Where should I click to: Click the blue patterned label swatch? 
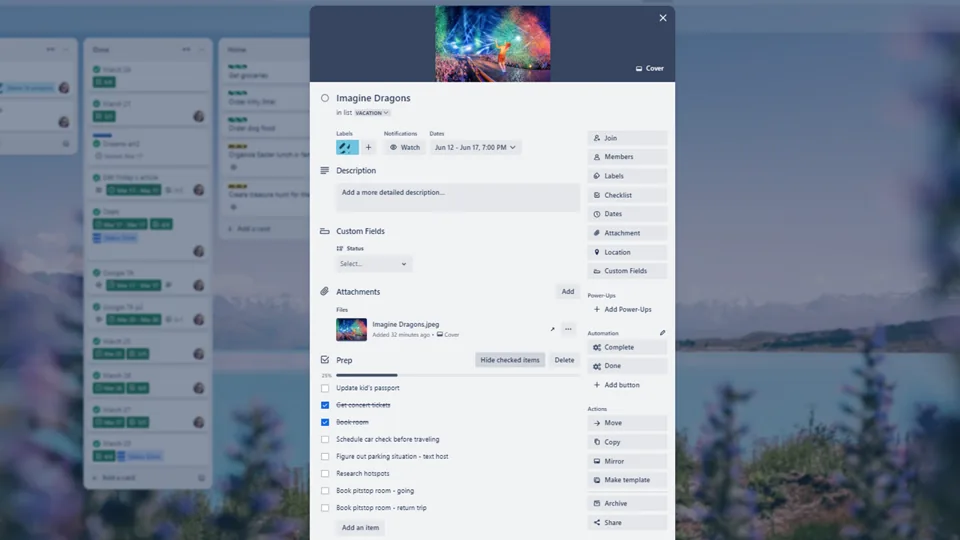pyautogui.click(x=347, y=147)
